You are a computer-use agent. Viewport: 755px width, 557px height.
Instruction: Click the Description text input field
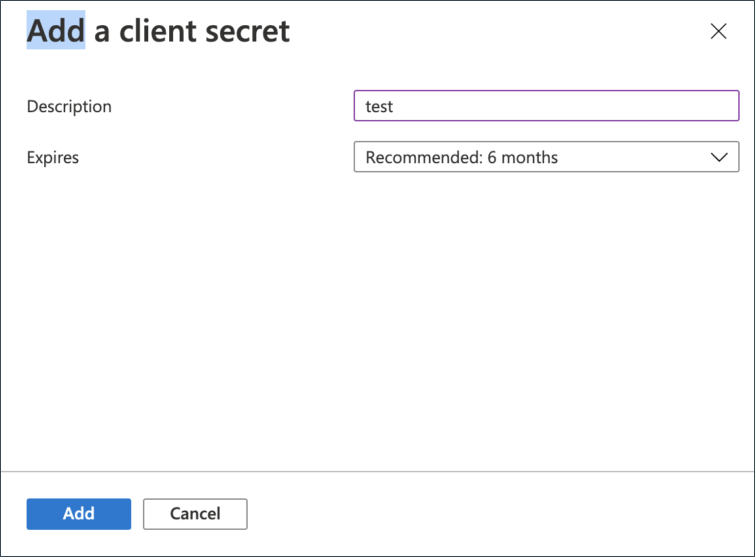click(x=546, y=106)
